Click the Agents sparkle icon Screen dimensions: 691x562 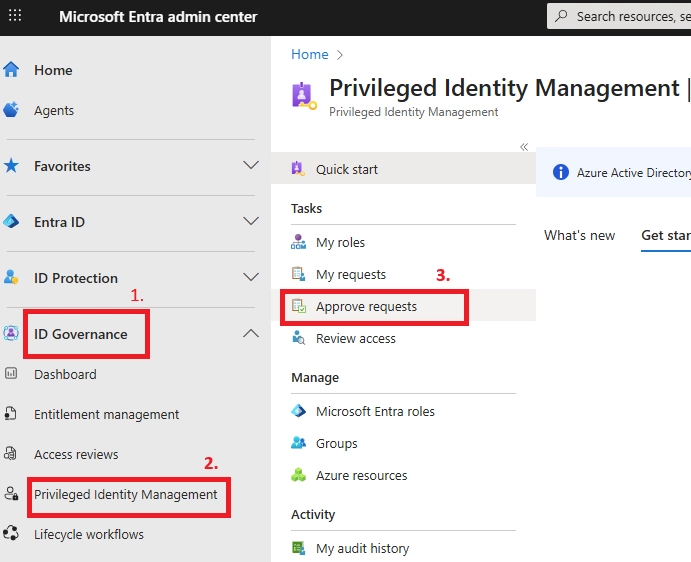[11, 110]
